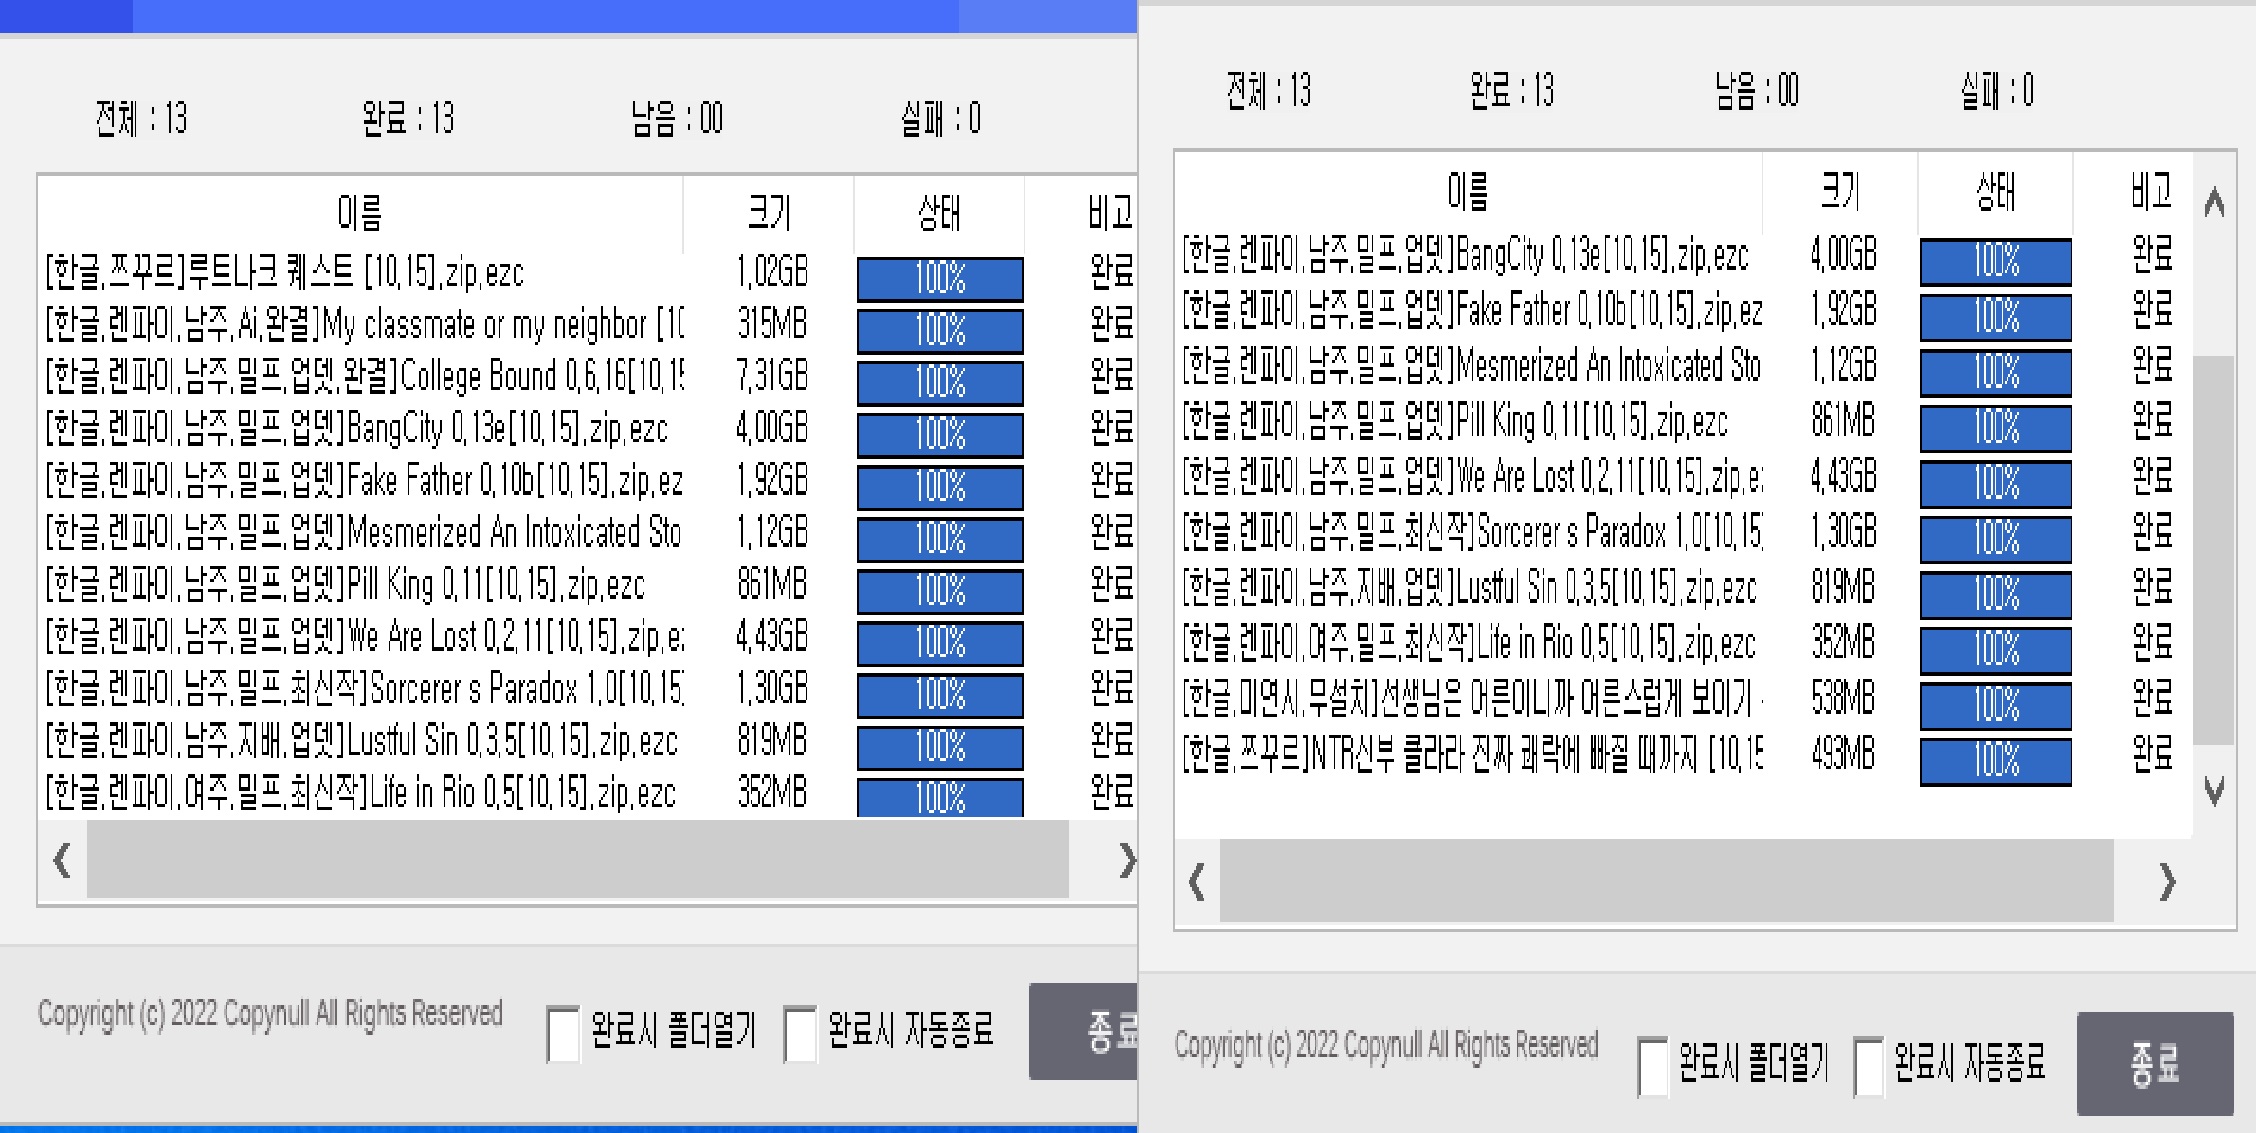Image resolution: width=2256 pixels, height=1133 pixels.
Task: Enable 완료시 폴더열기 checkbox in right window
Action: [1653, 1066]
